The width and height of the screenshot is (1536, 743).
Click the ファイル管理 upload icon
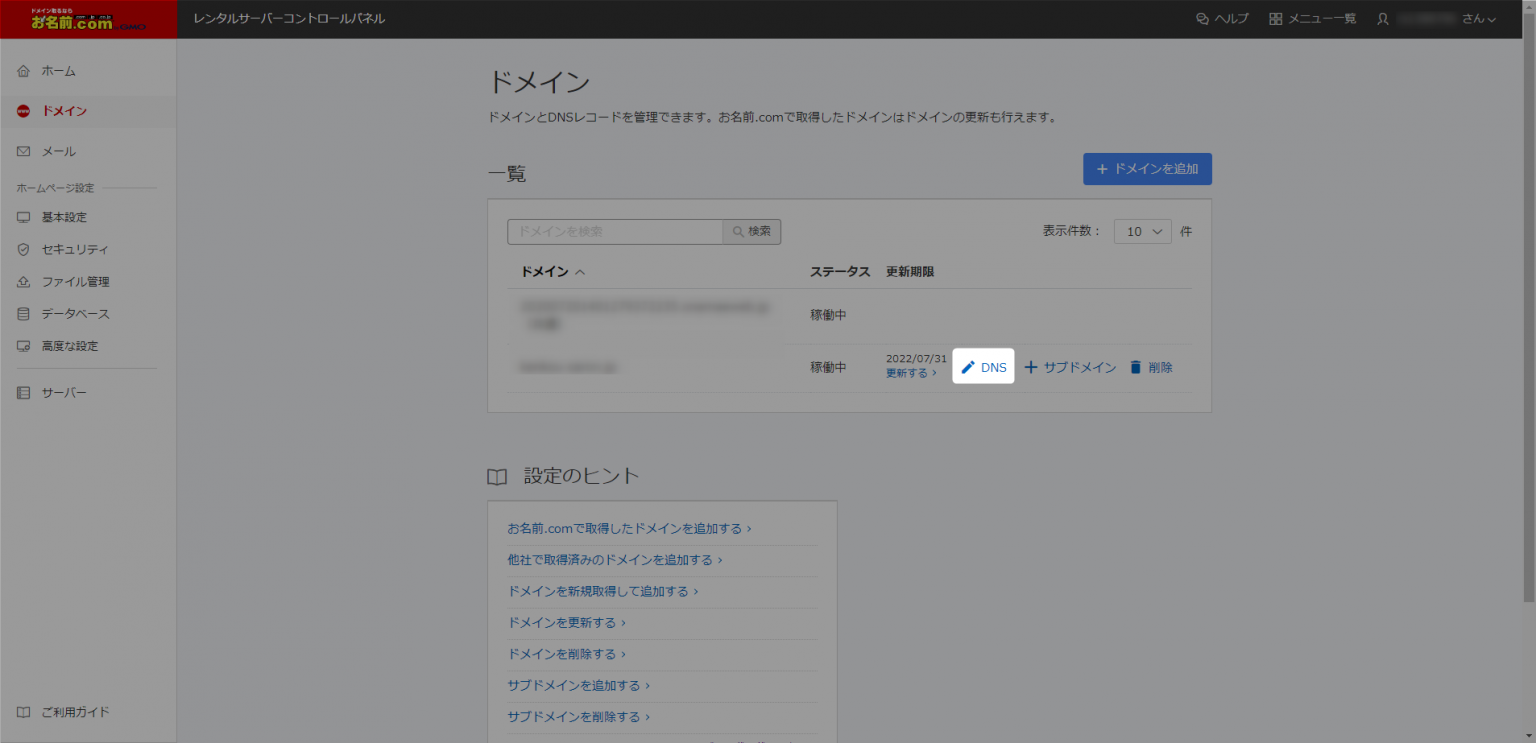[x=24, y=282]
